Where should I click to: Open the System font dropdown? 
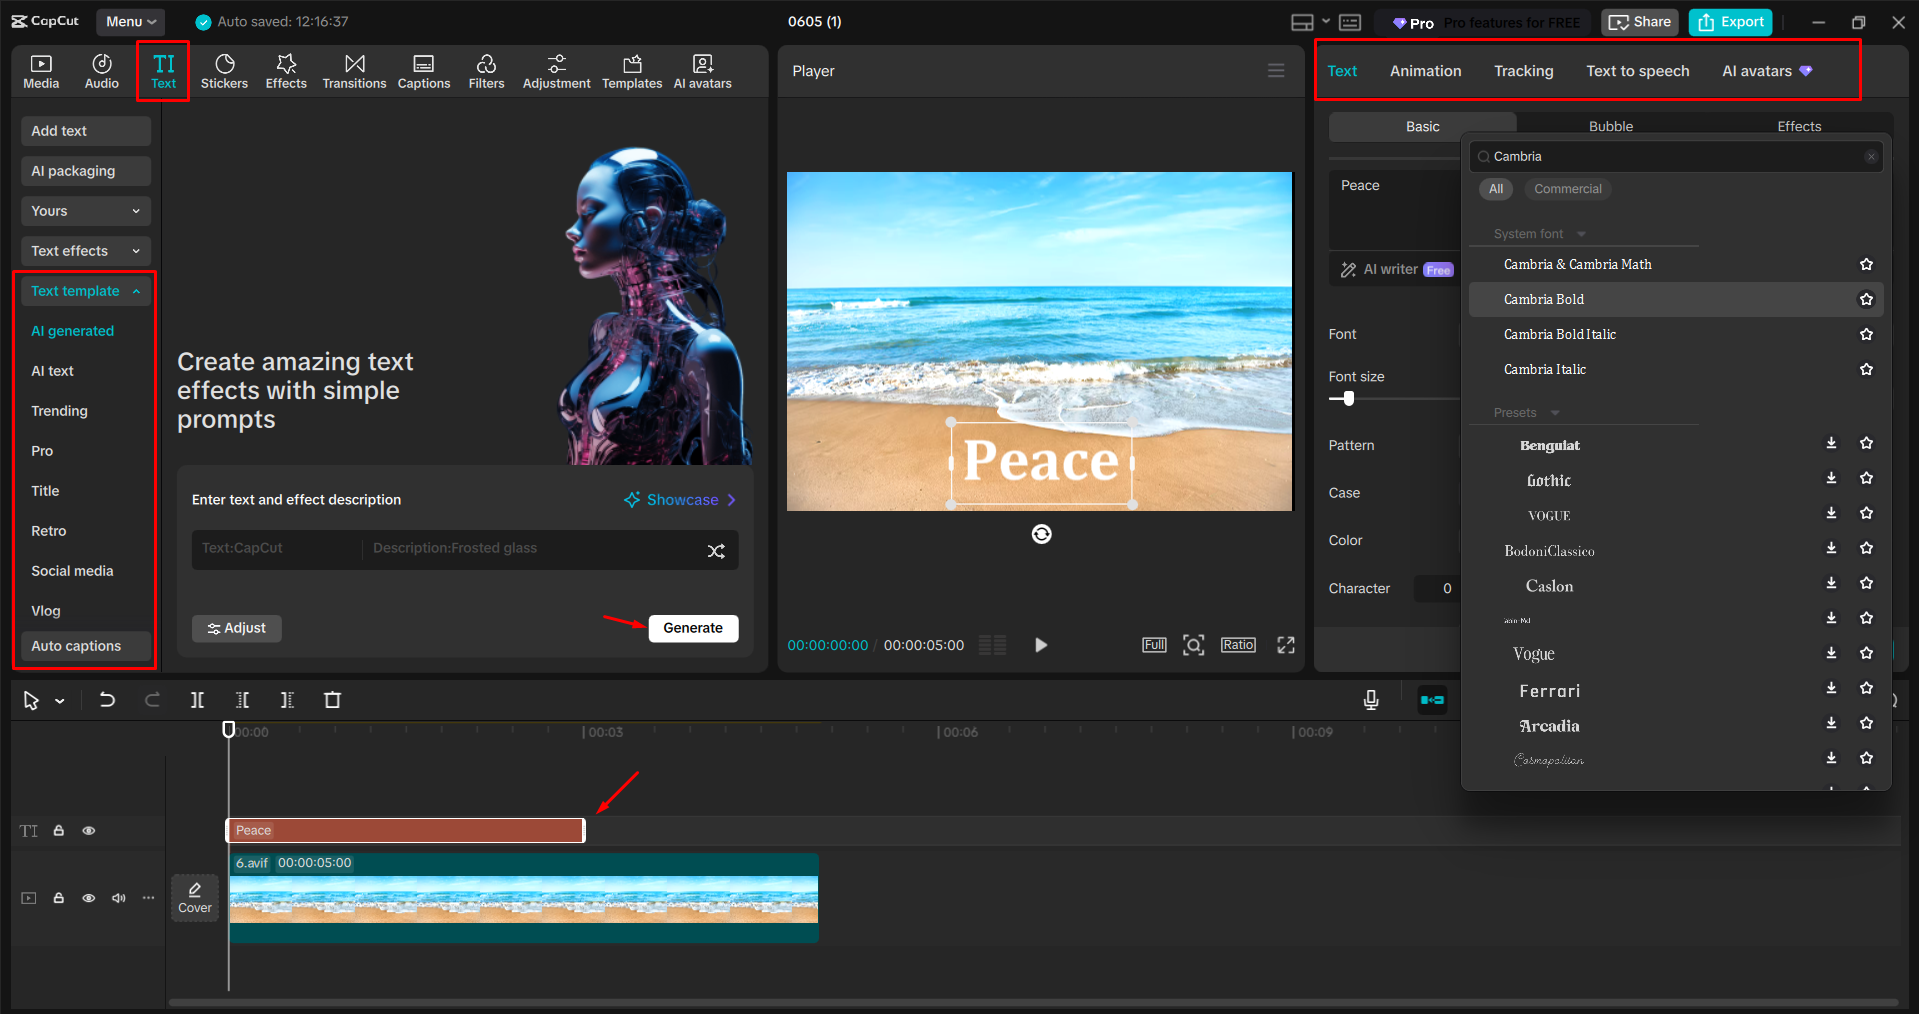click(x=1537, y=233)
